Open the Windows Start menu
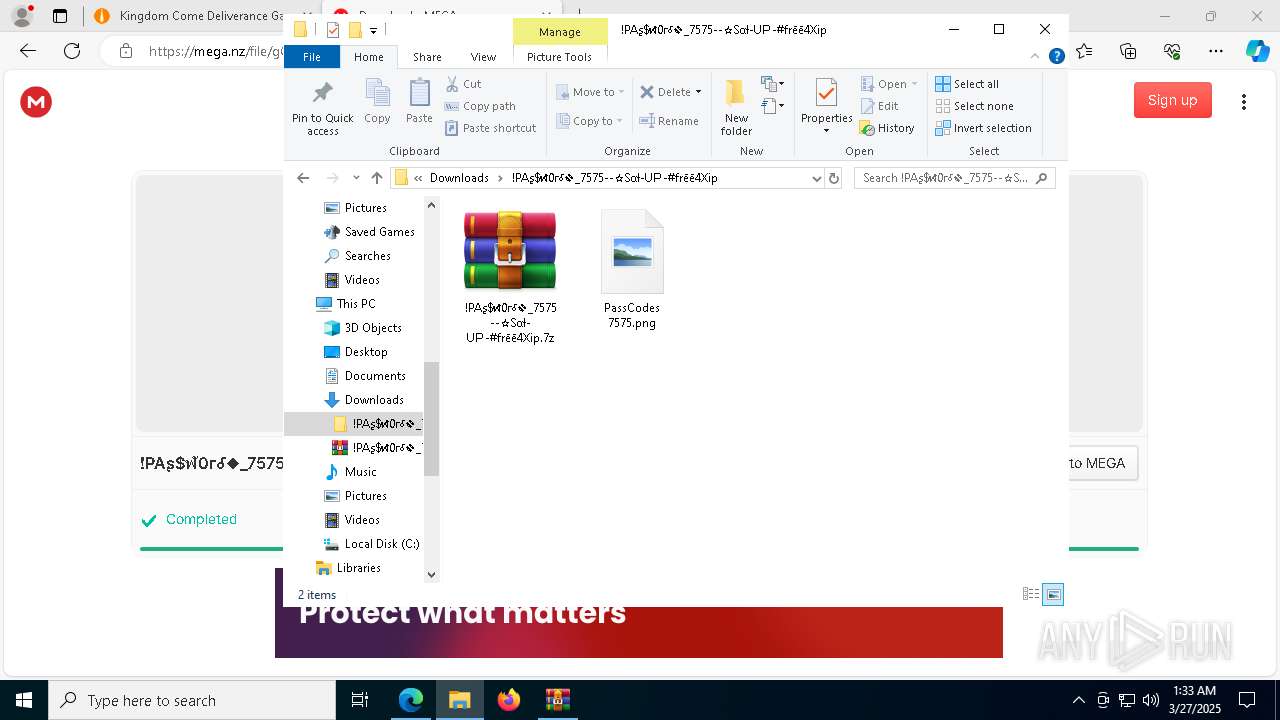 click(x=24, y=700)
